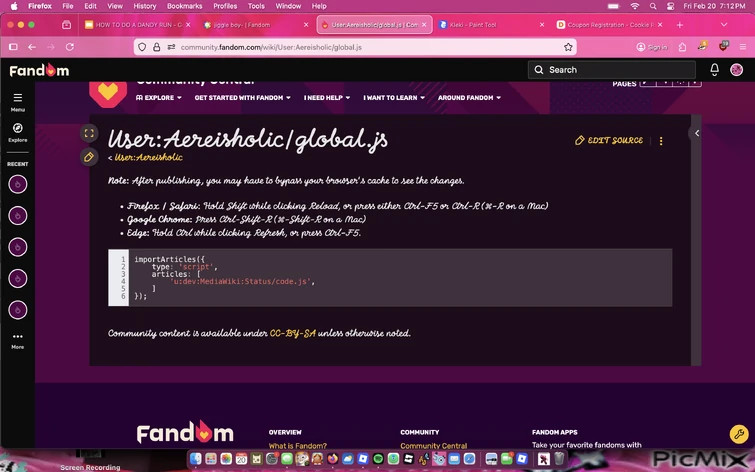Open Finder from the Dock
Image resolution: width=755 pixels, height=472 pixels.
click(x=195, y=459)
